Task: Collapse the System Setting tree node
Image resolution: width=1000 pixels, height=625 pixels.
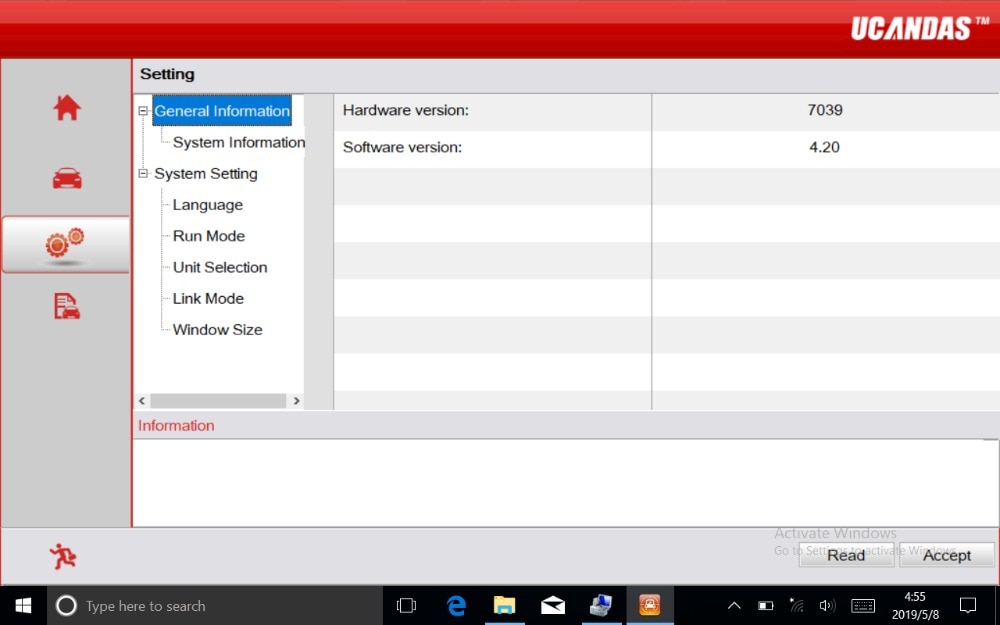Action: [x=143, y=173]
